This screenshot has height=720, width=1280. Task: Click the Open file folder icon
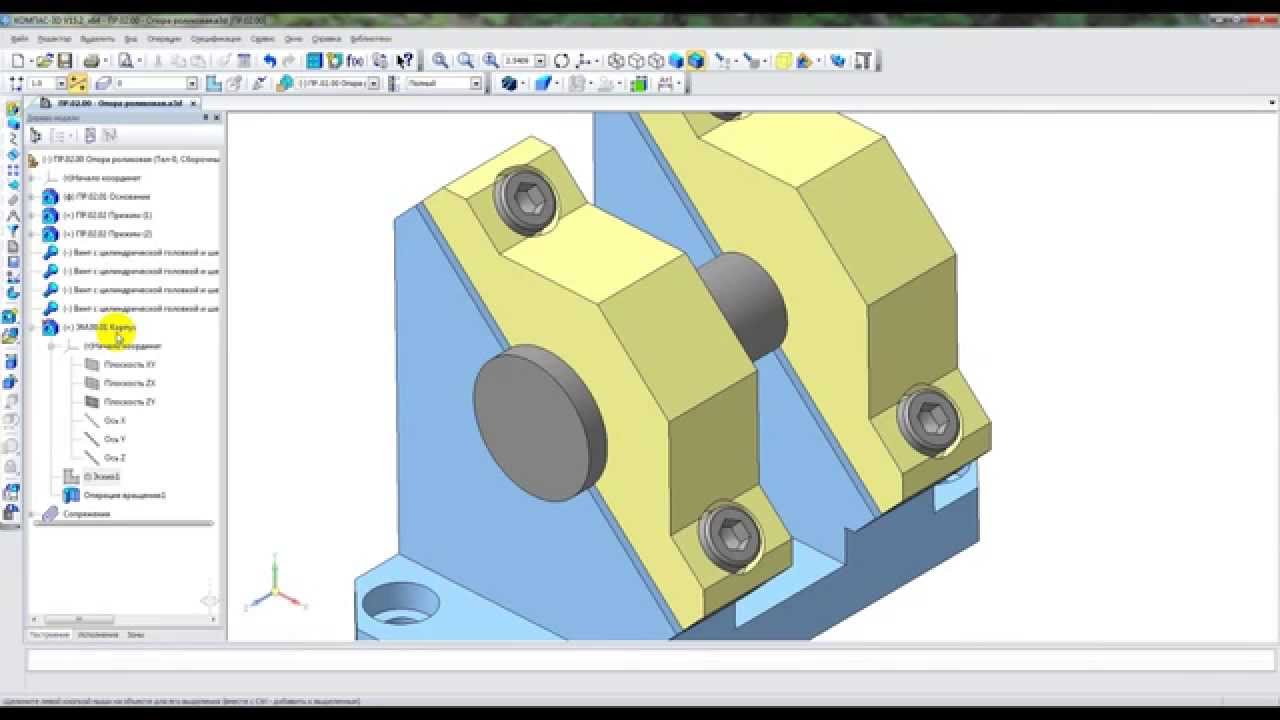click(44, 61)
